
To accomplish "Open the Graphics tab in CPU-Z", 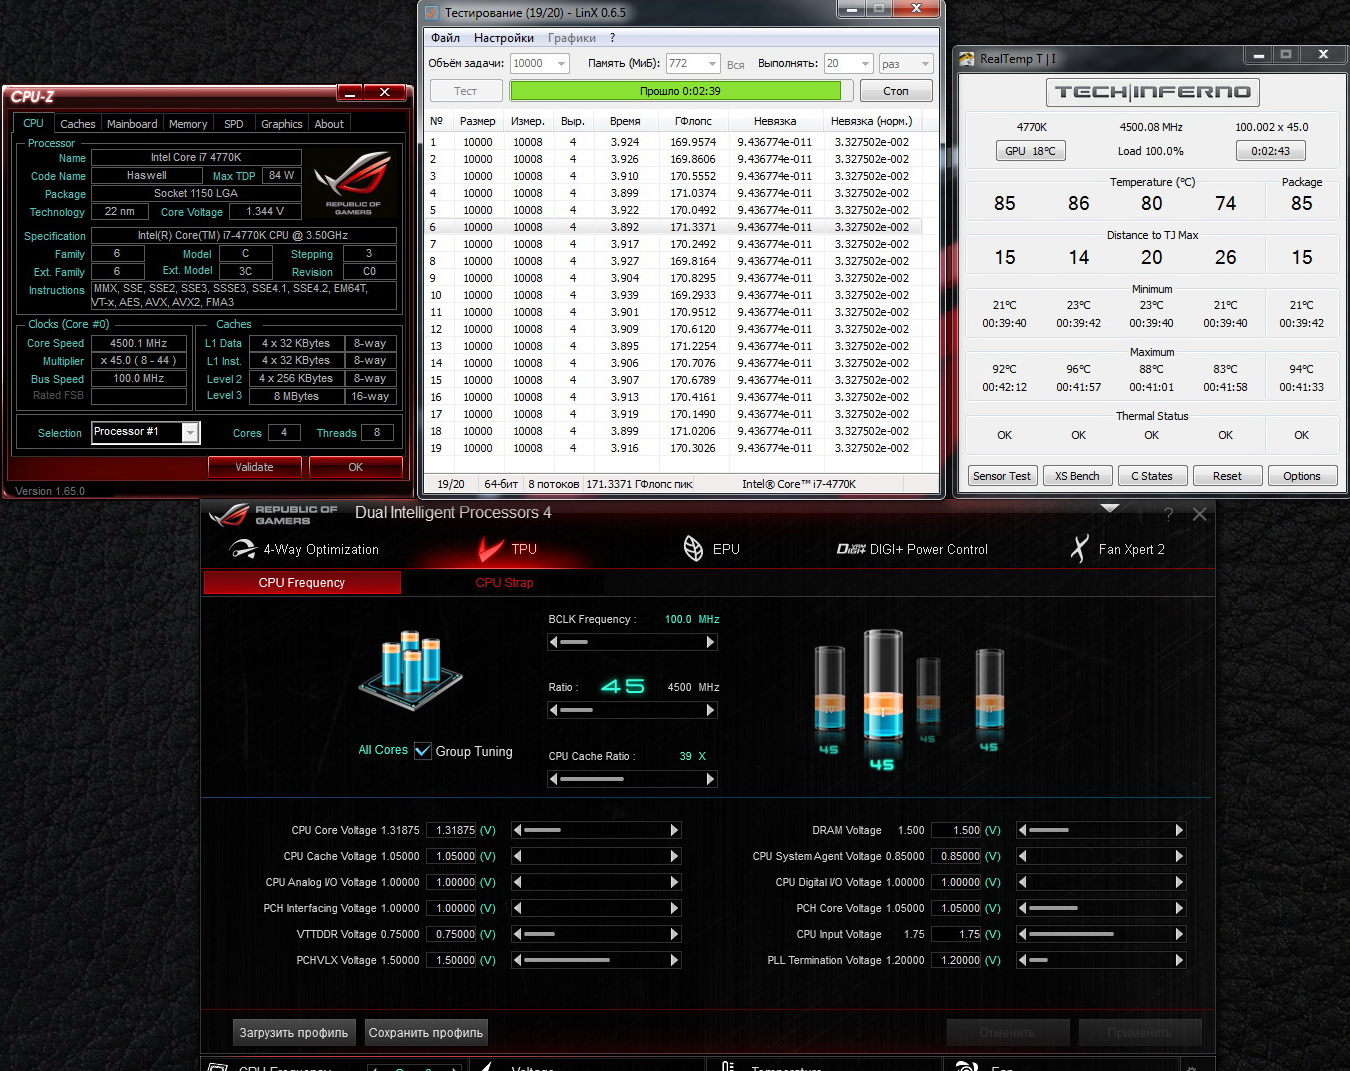I will coord(282,124).
